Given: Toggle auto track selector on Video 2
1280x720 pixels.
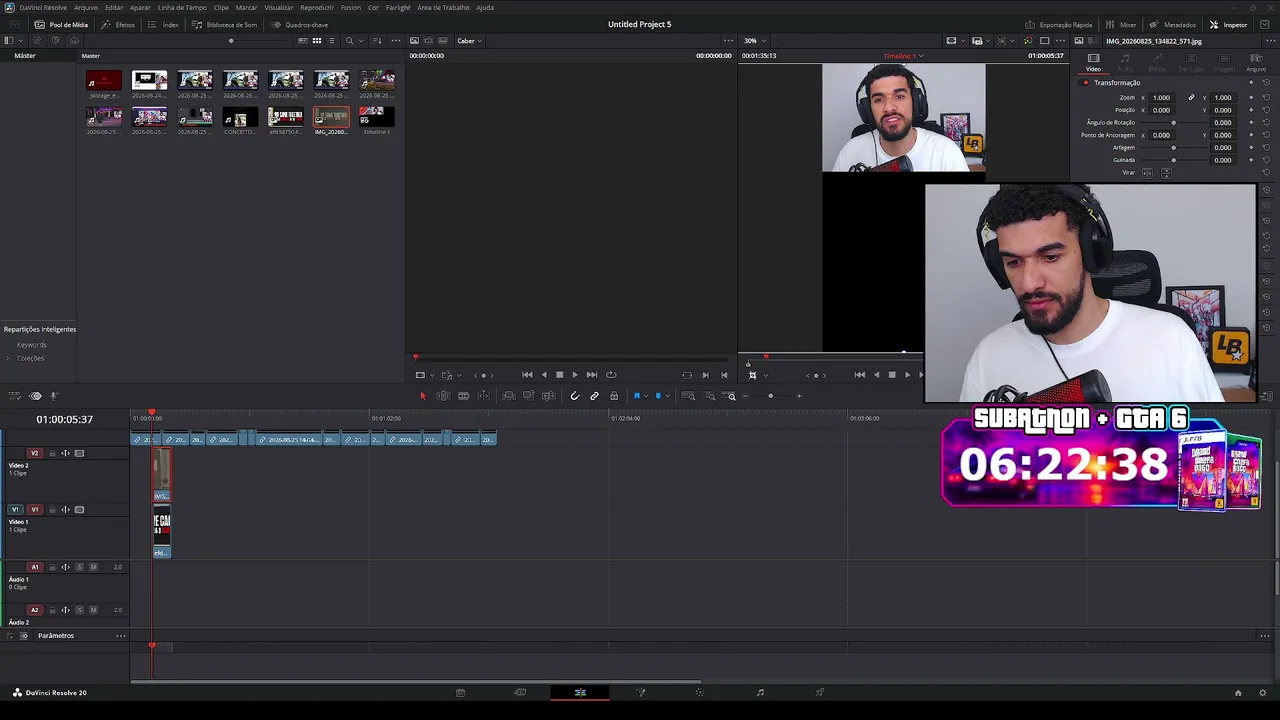Looking at the screenshot, I should click(66, 453).
